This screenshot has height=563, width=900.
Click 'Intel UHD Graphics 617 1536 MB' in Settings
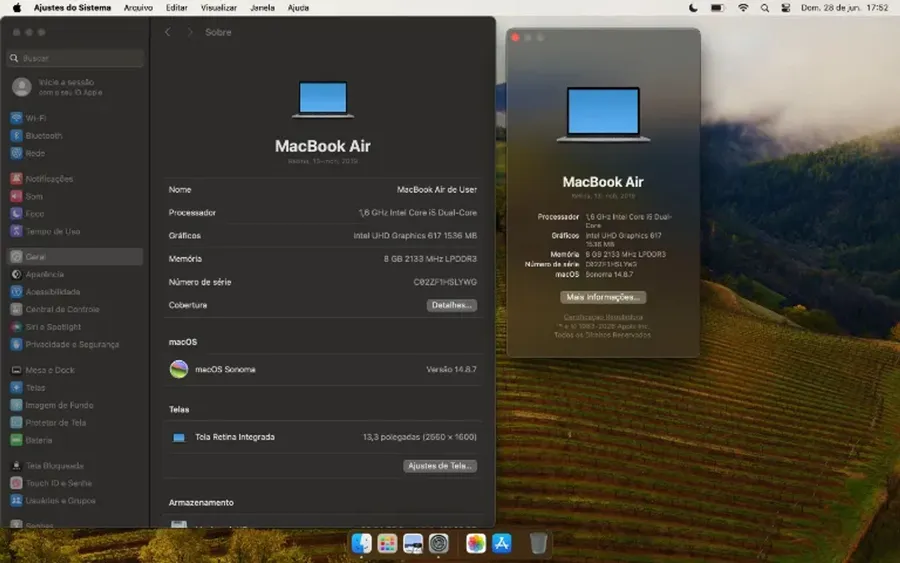click(x=415, y=236)
